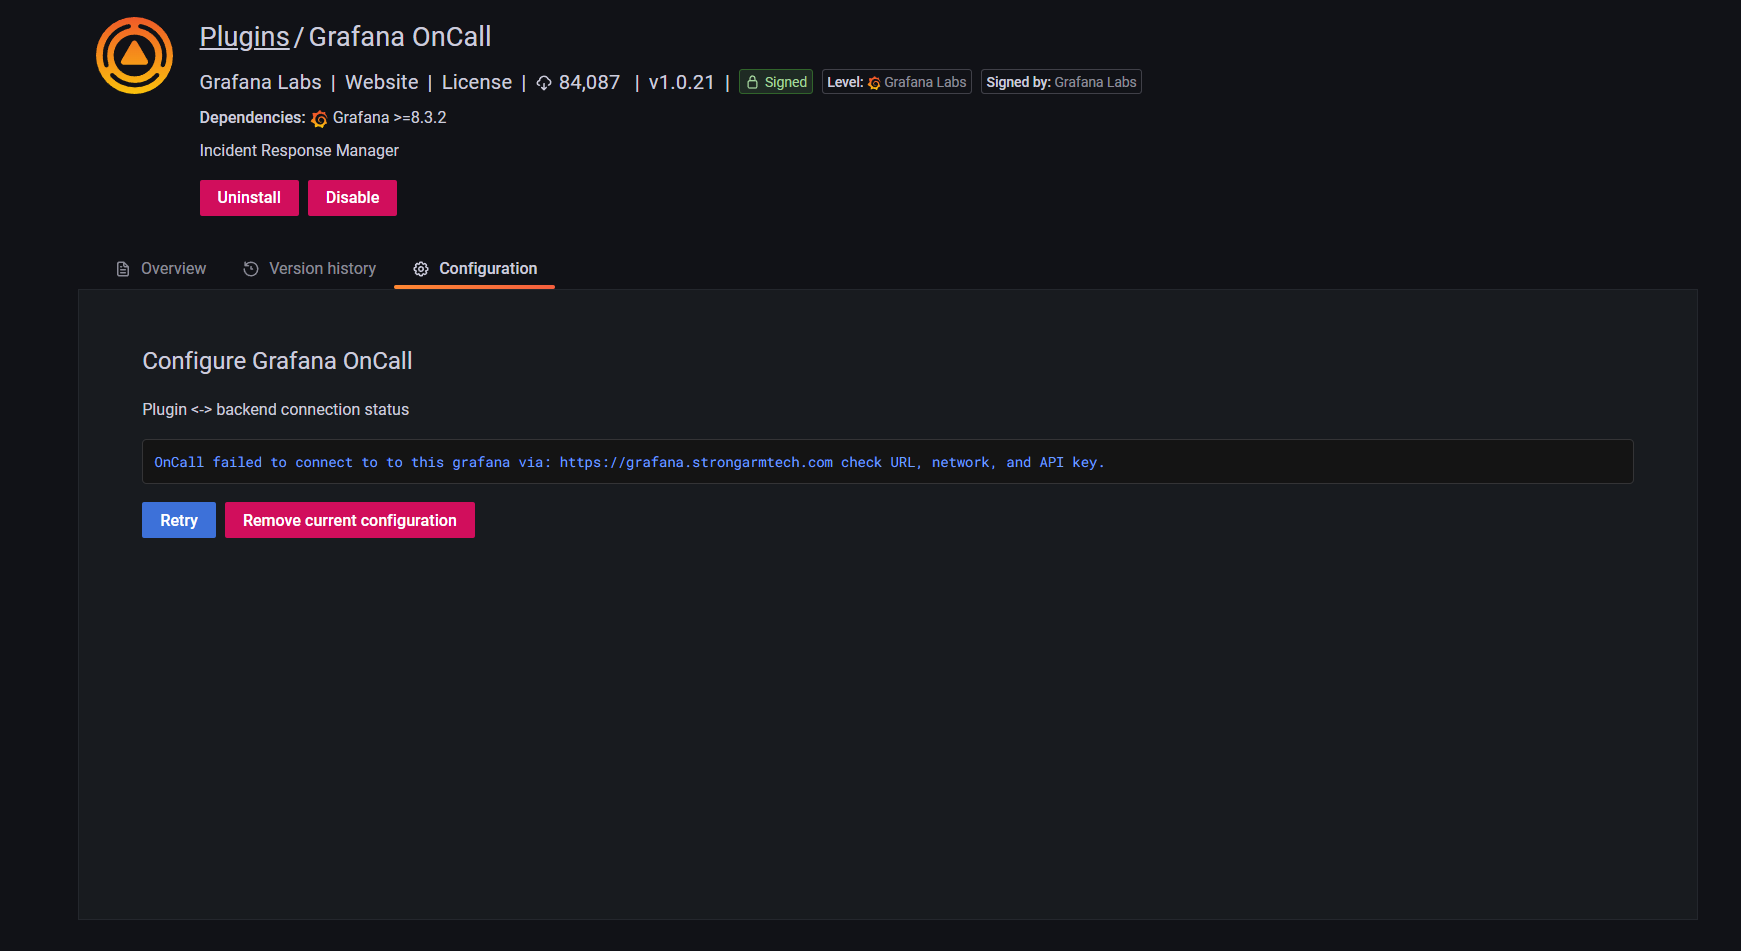Click the Signed lock badge
The width and height of the screenshot is (1741, 951).
click(x=776, y=82)
